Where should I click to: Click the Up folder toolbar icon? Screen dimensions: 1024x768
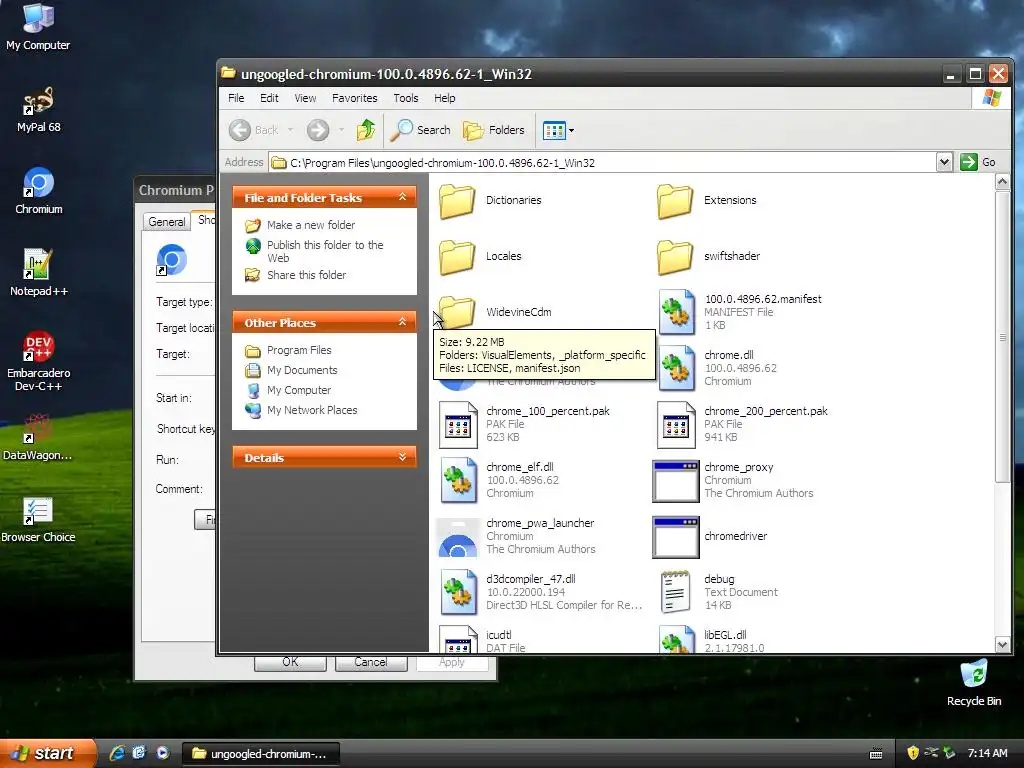[x=366, y=130]
